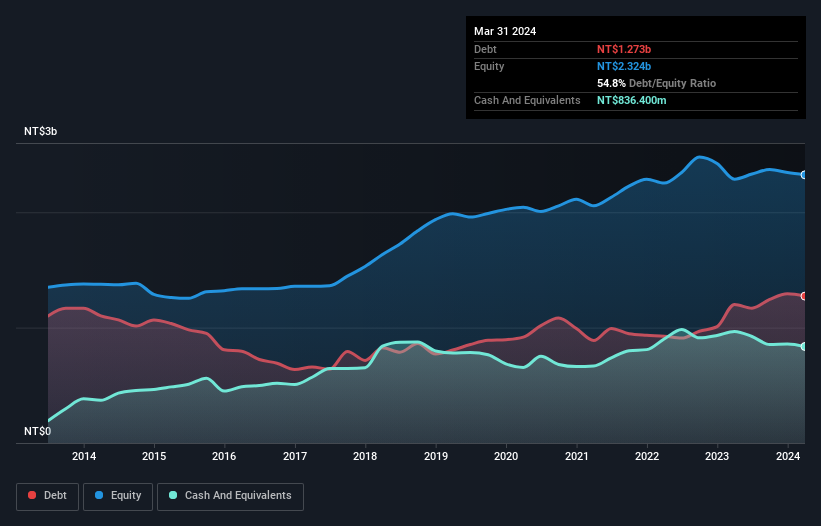Click the 2014 x-axis label

click(84, 456)
